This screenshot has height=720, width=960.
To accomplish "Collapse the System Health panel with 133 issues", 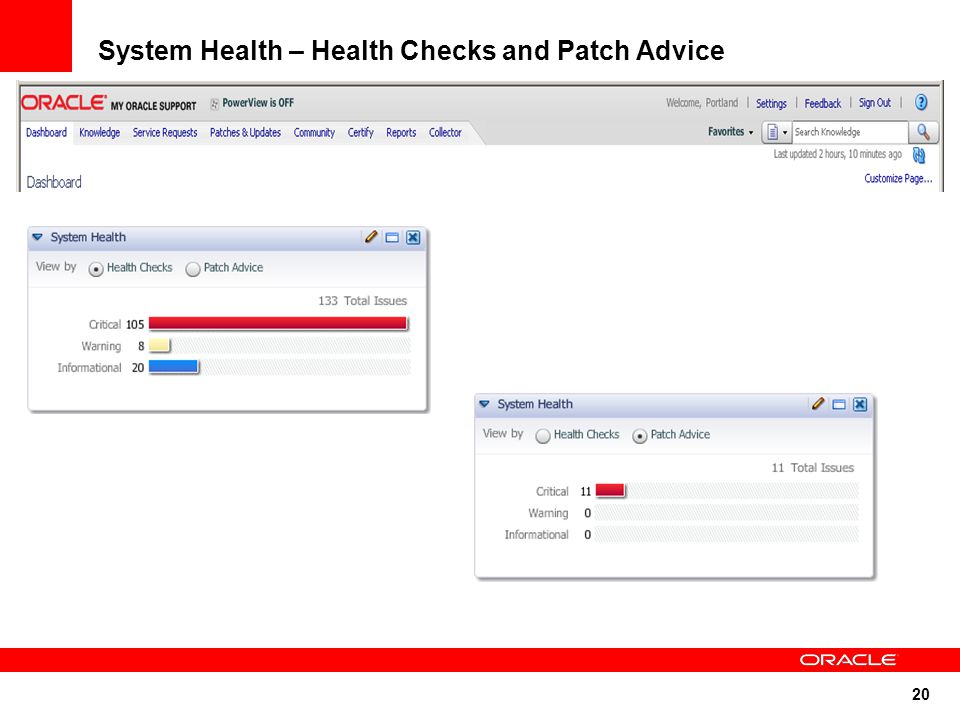I will 37,237.
